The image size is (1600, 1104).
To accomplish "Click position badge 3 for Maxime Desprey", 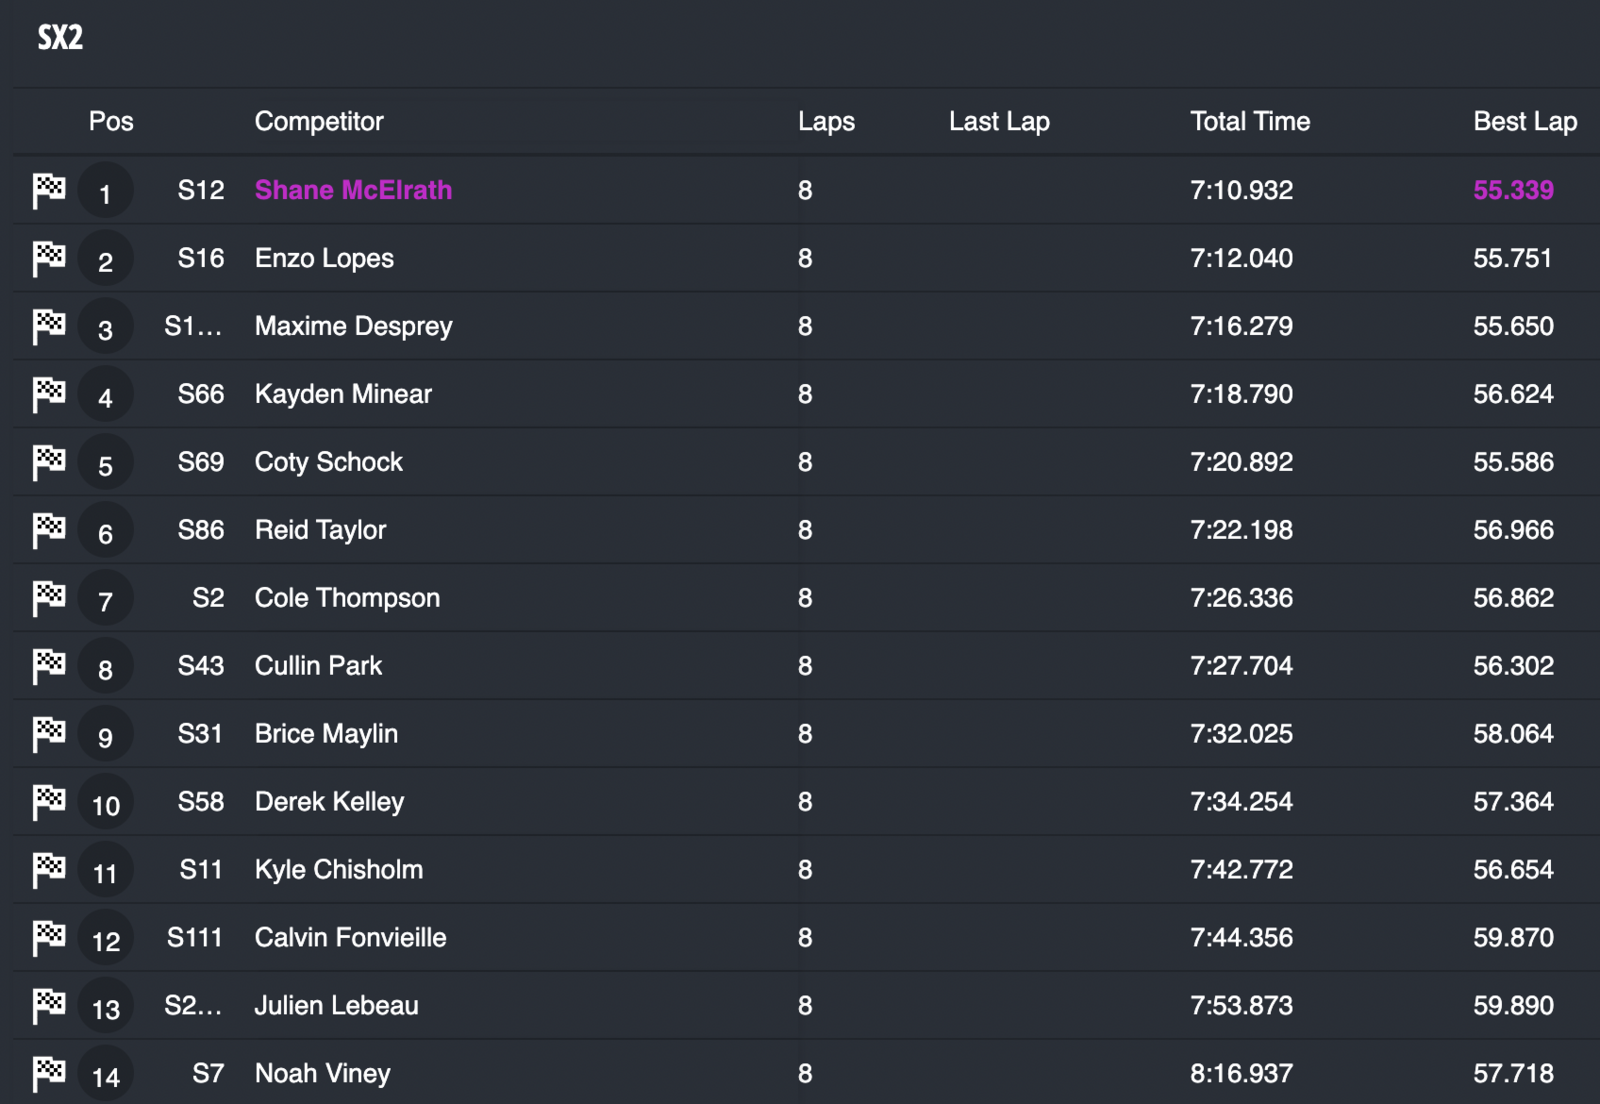I will [105, 327].
